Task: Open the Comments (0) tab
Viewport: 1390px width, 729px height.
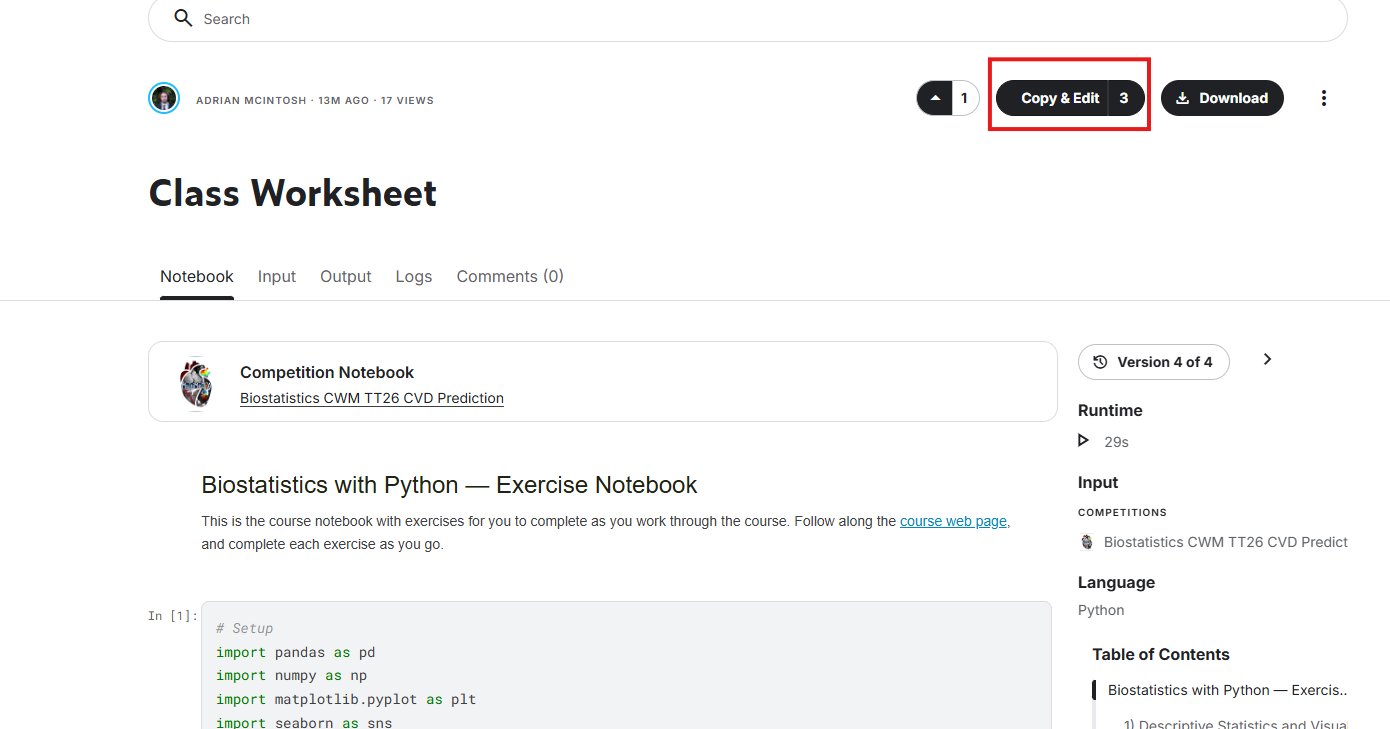Action: [x=510, y=276]
